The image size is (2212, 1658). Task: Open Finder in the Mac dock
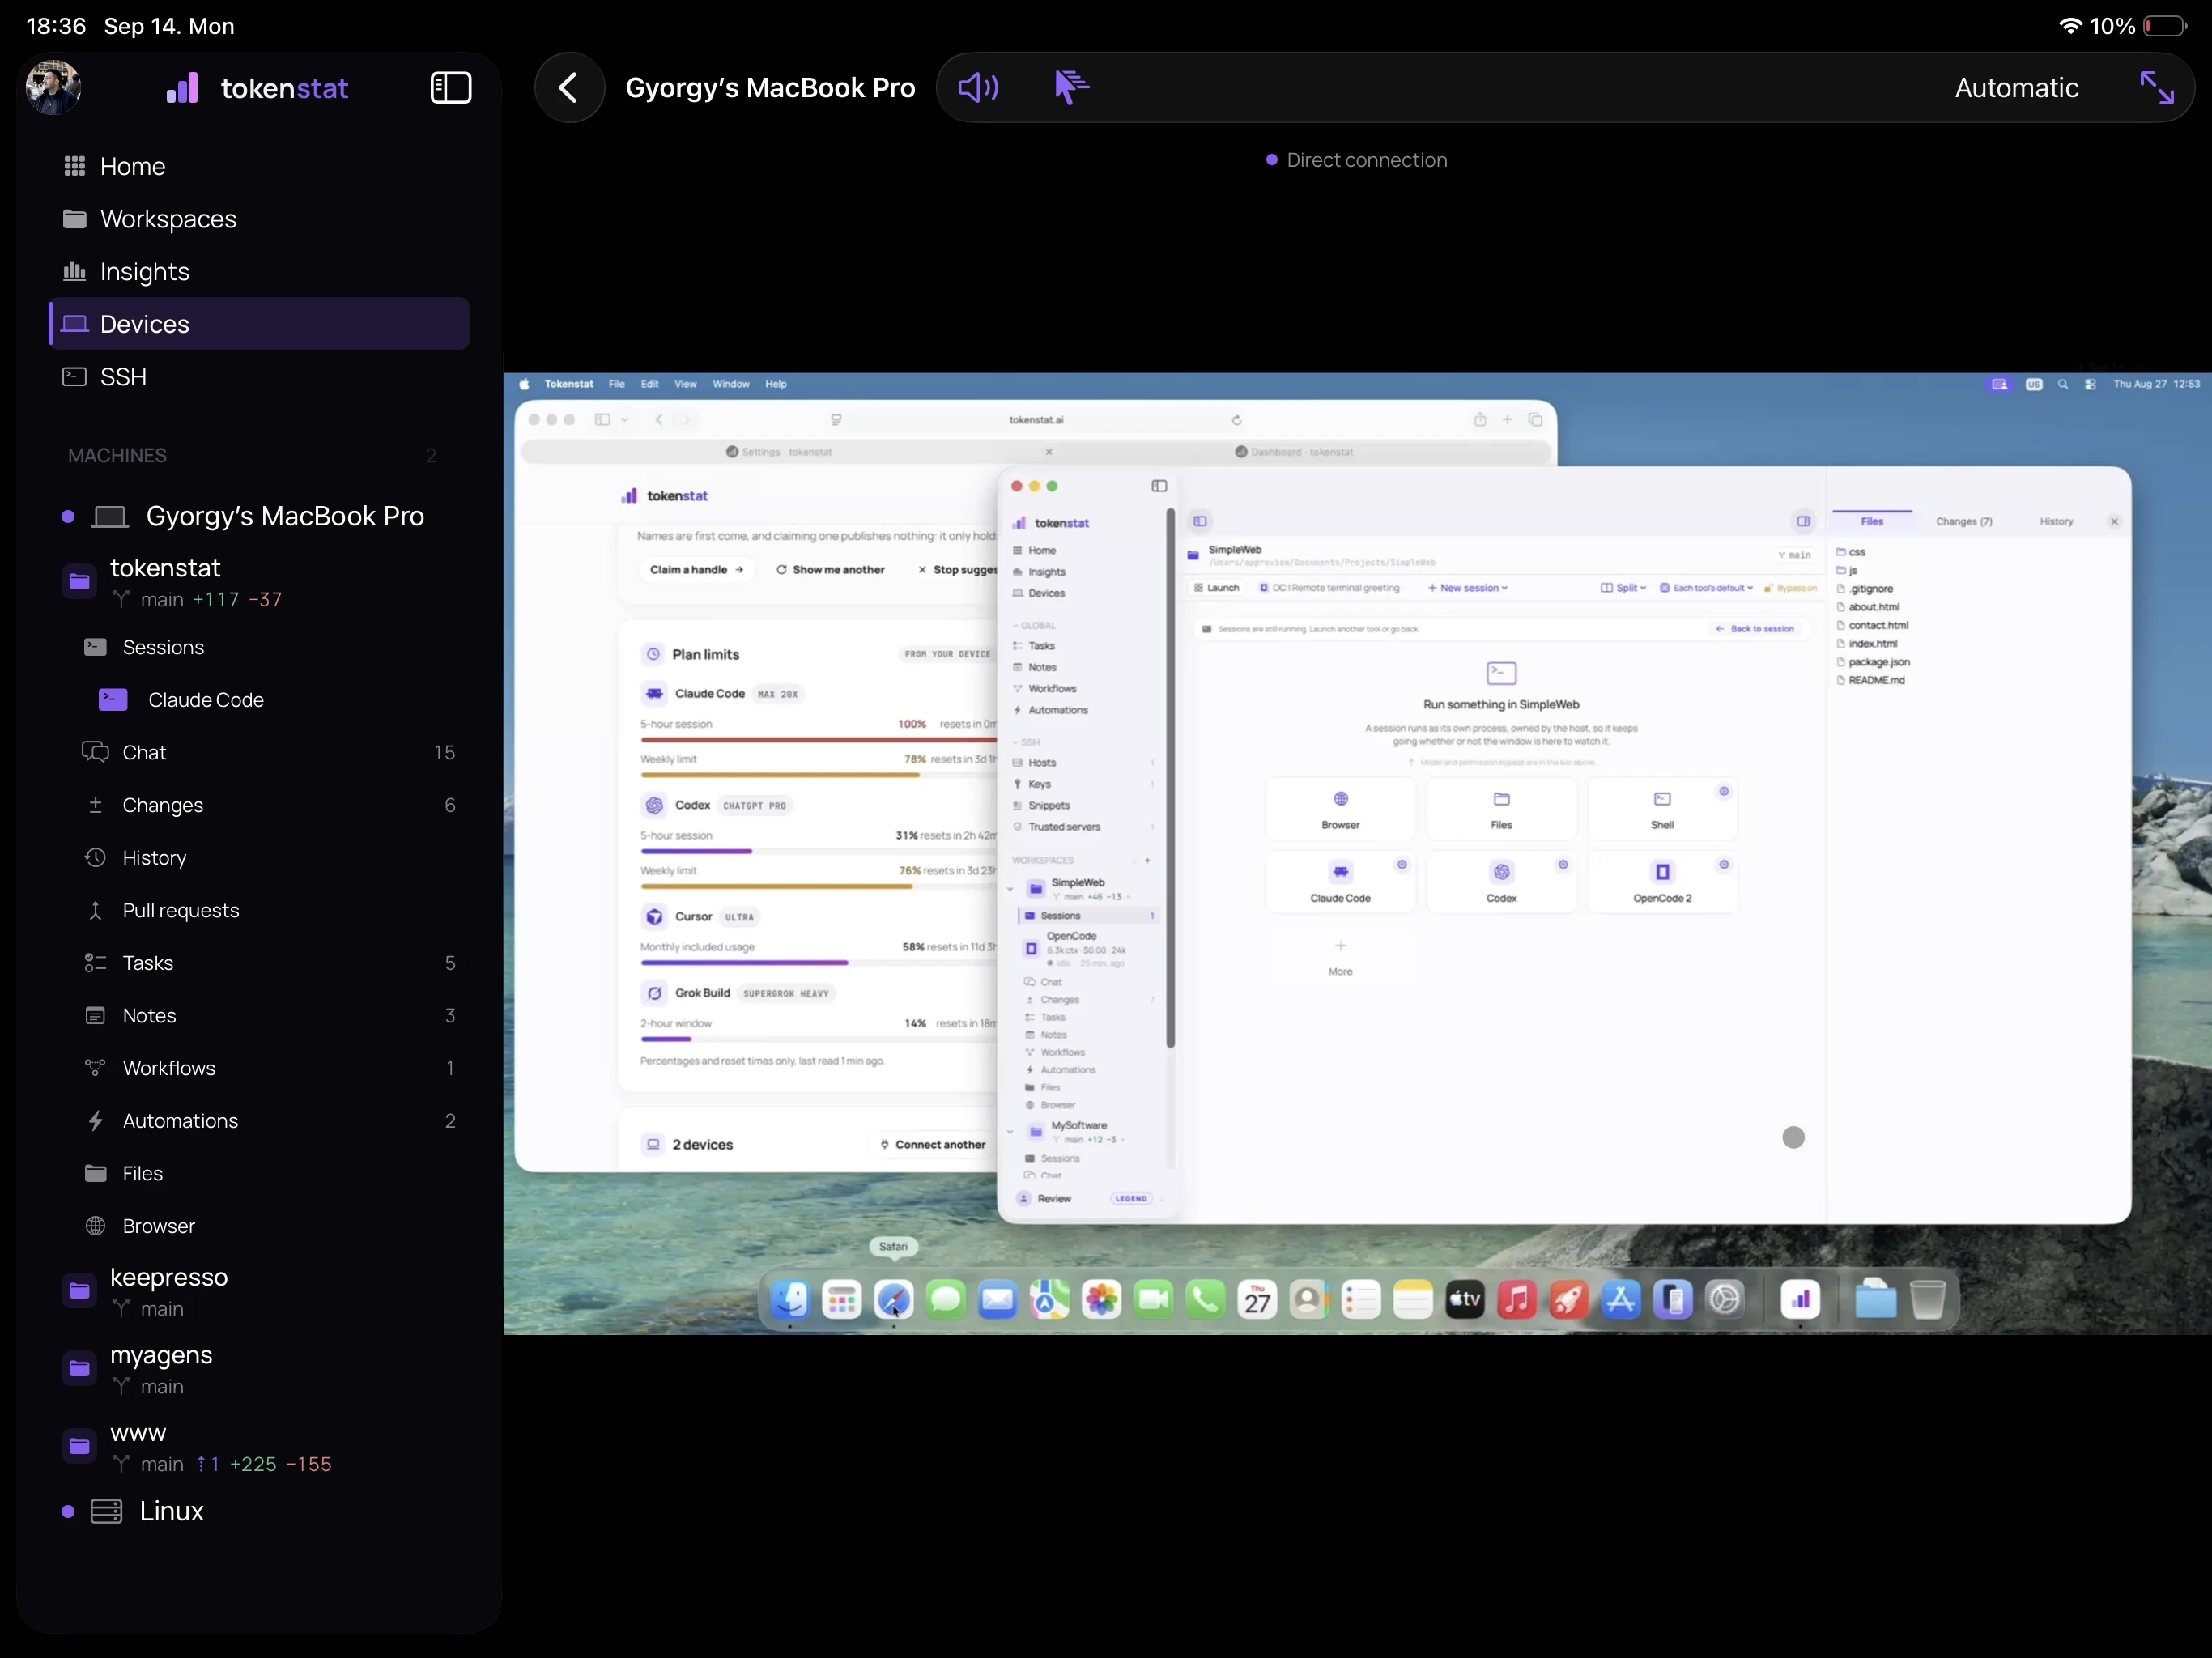[x=790, y=1300]
